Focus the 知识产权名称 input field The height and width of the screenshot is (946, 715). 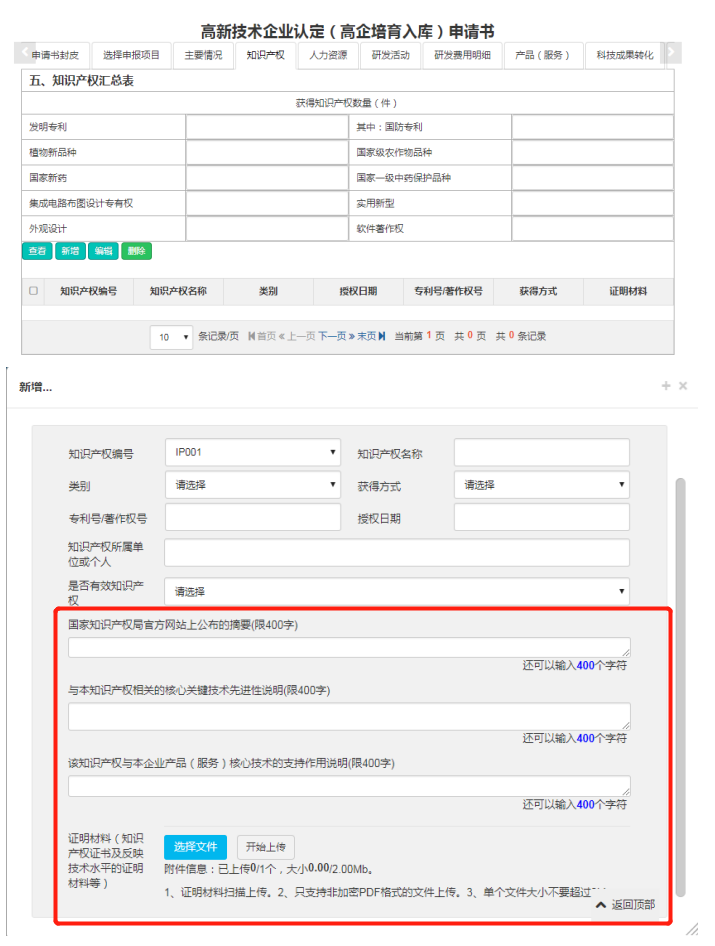pyautogui.click(x=541, y=453)
